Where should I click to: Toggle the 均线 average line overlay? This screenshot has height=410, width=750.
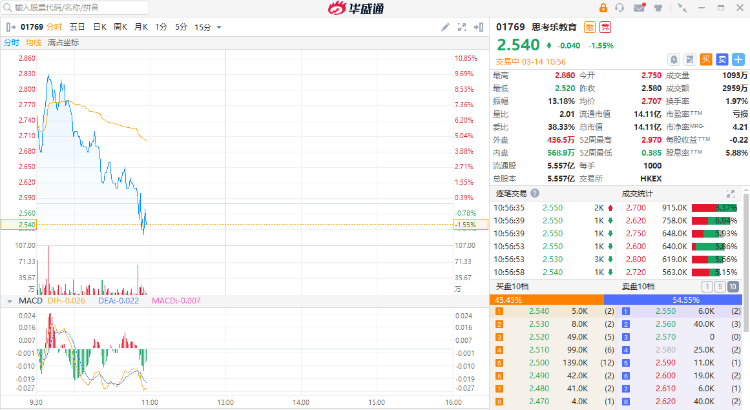pos(34,43)
